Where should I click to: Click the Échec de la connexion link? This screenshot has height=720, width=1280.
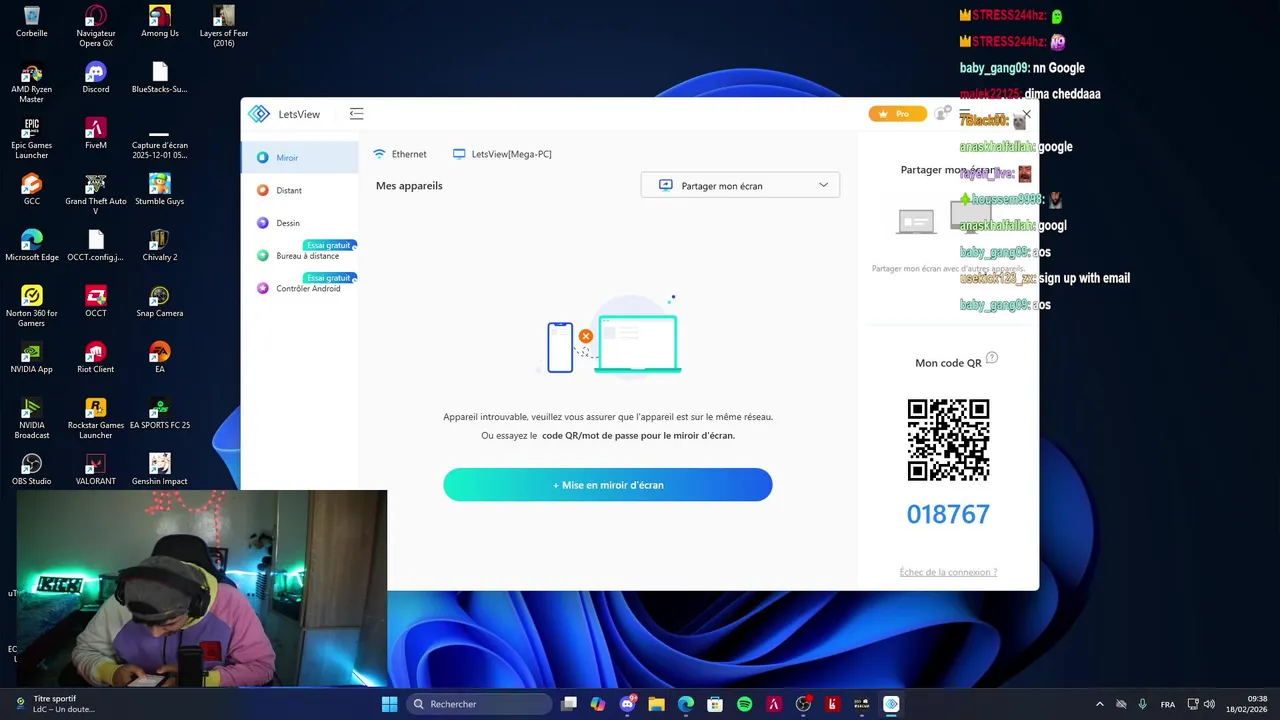[x=948, y=572]
